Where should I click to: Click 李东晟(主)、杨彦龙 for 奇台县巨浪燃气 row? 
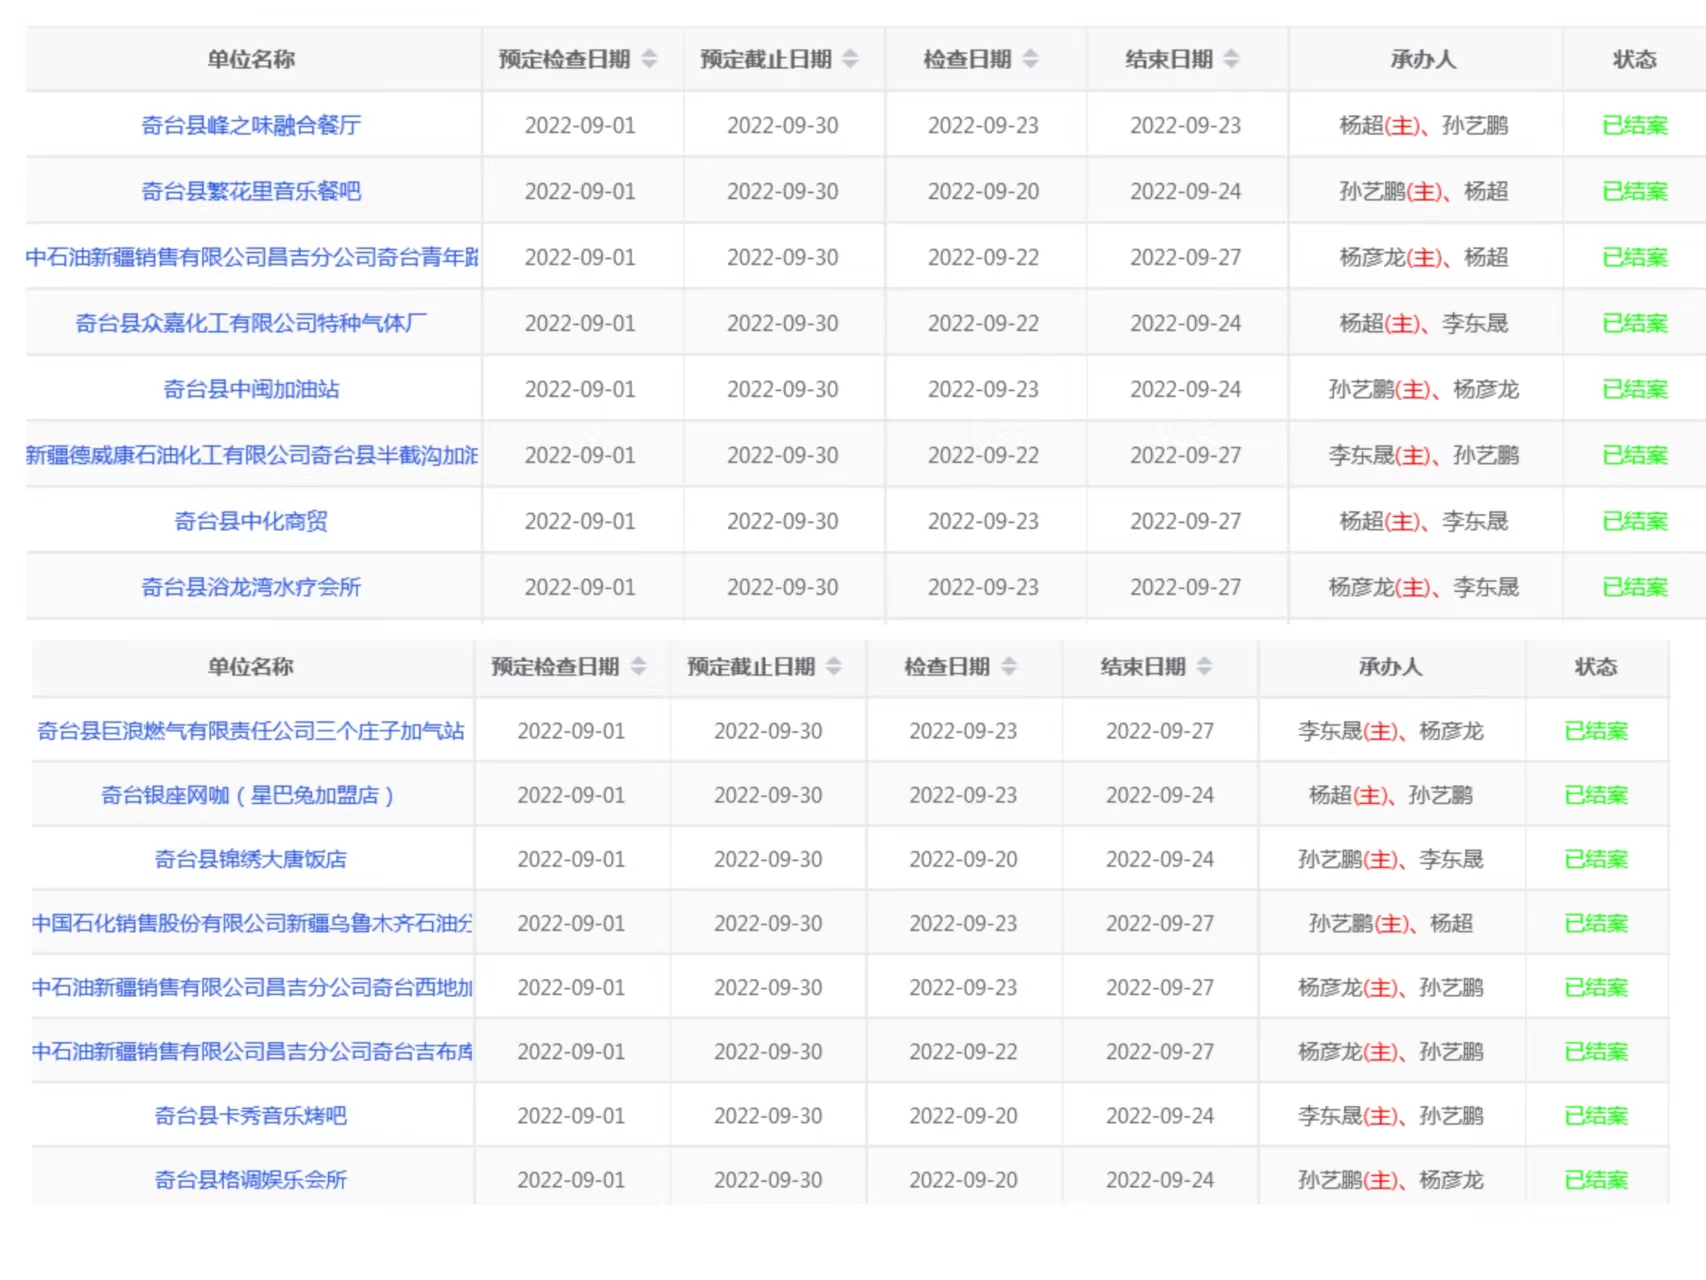(x=1391, y=731)
